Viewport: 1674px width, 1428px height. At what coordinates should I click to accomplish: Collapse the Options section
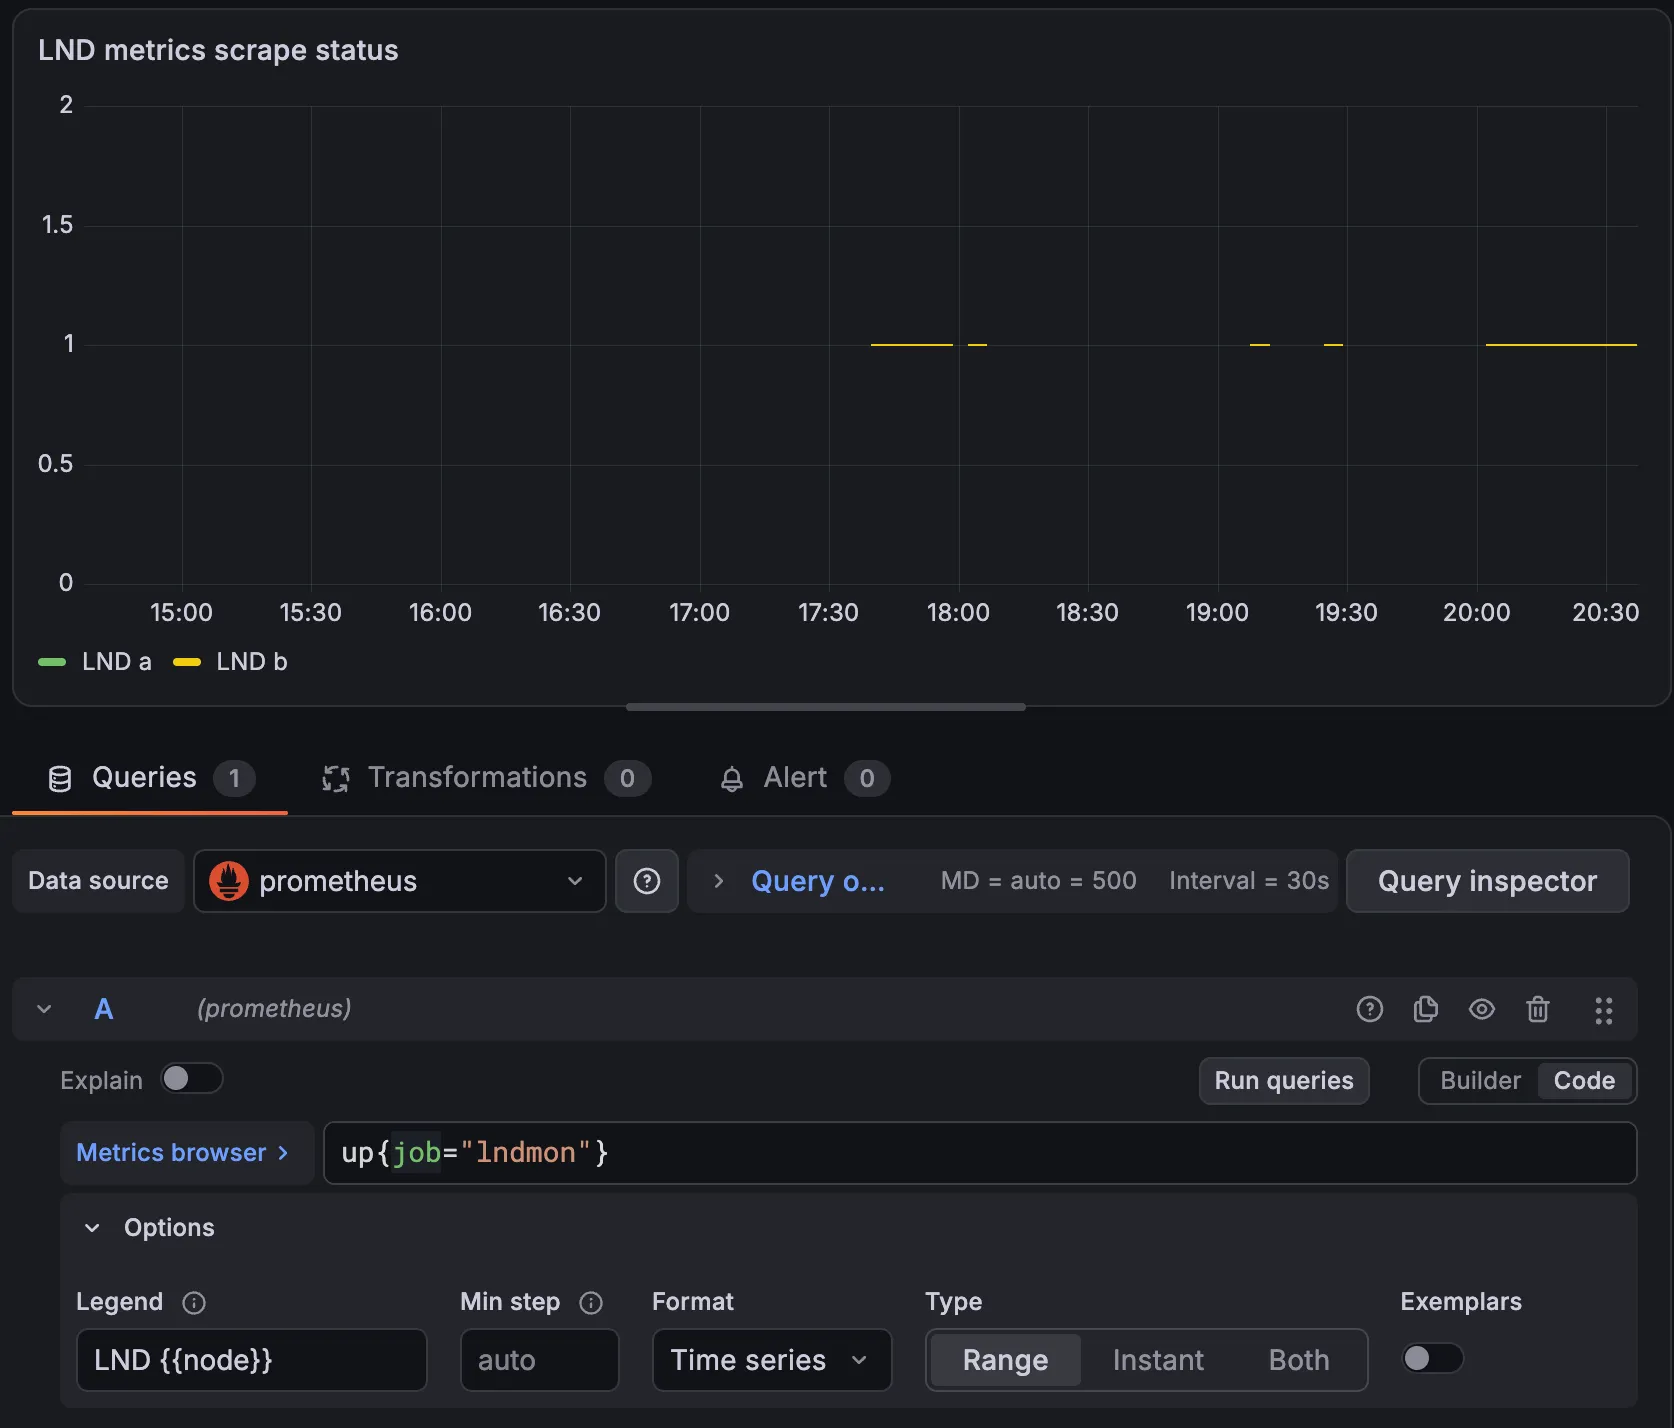tap(92, 1228)
